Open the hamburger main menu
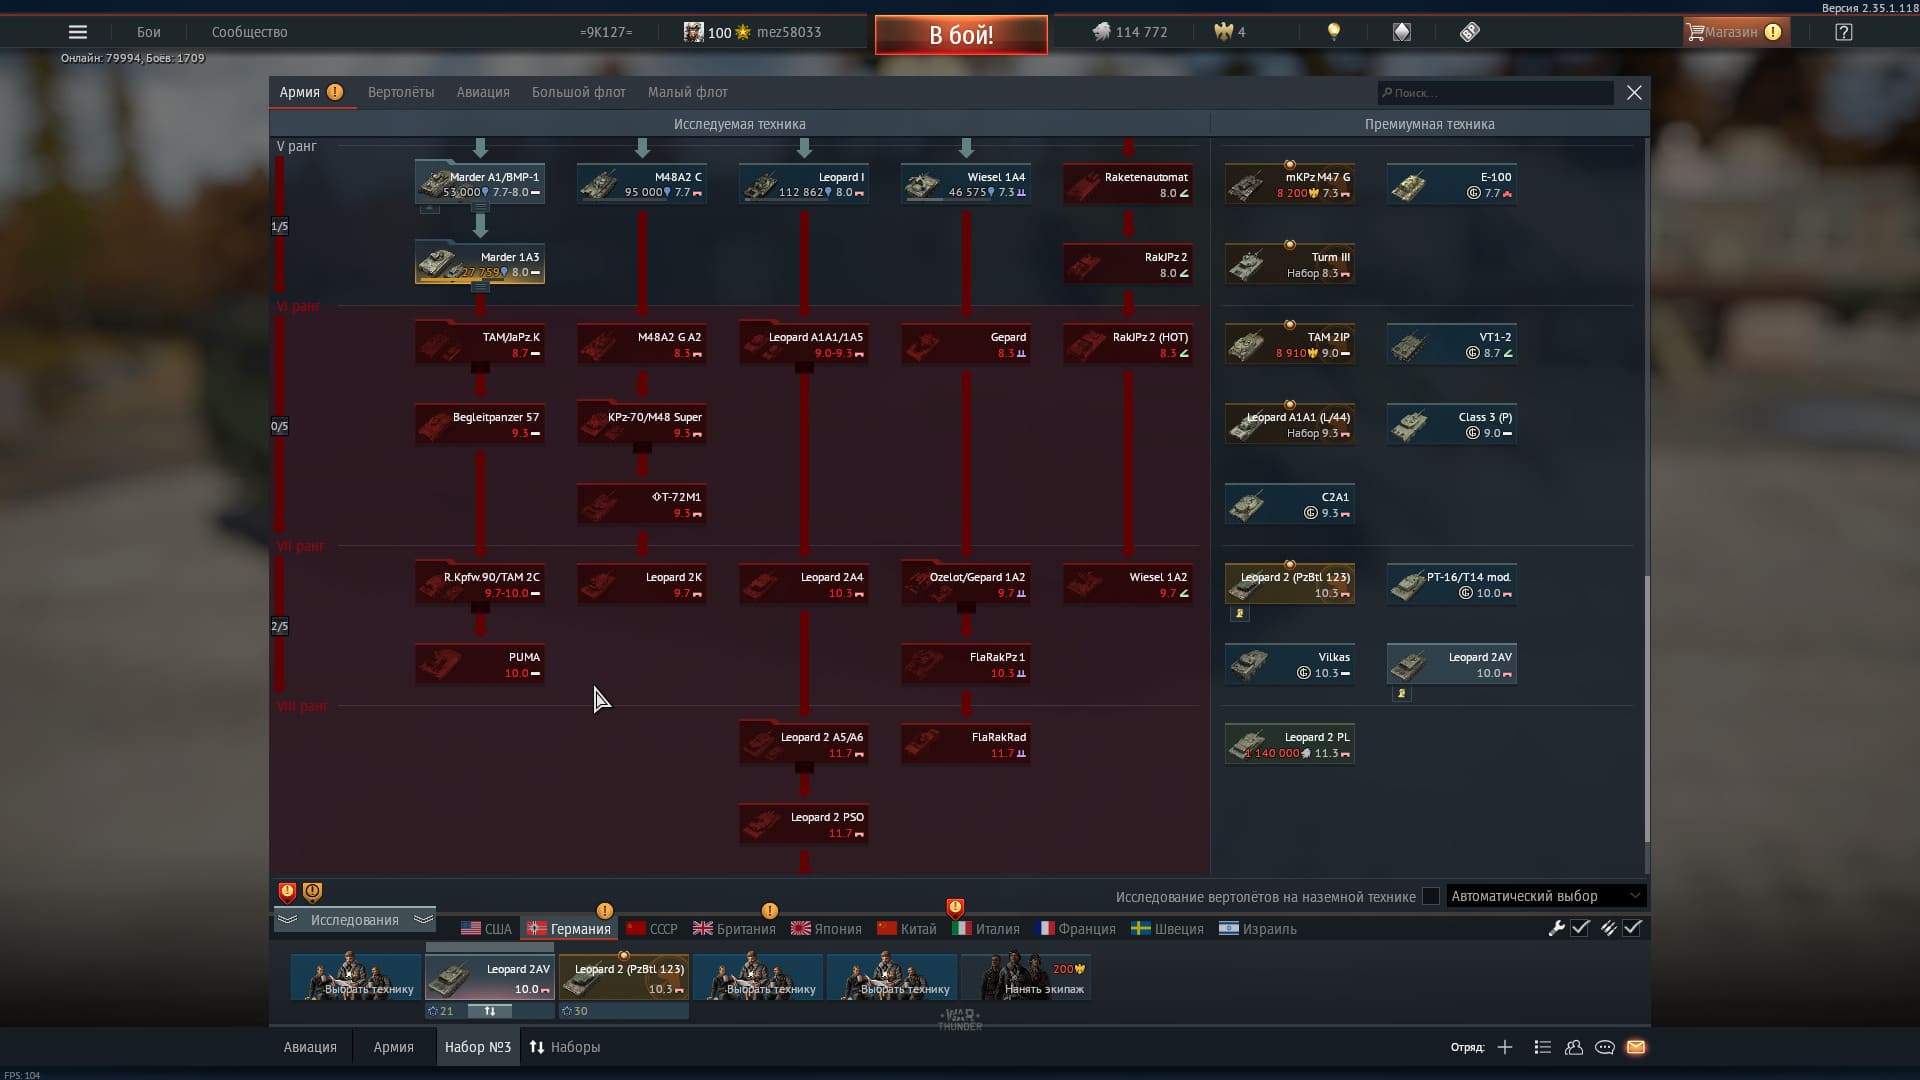Image resolution: width=1920 pixels, height=1080 pixels. pyautogui.click(x=77, y=32)
